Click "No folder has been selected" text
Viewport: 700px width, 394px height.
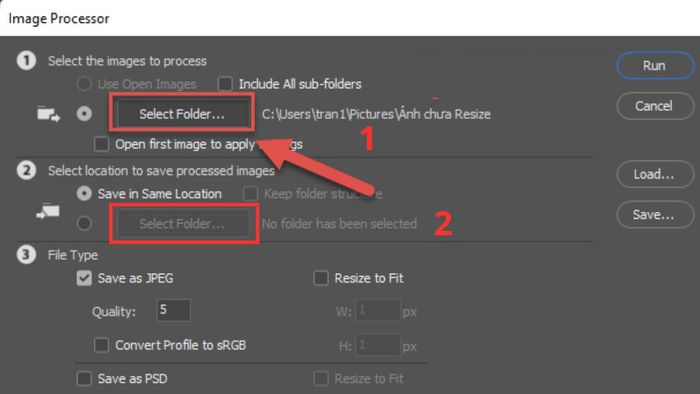tap(339, 224)
